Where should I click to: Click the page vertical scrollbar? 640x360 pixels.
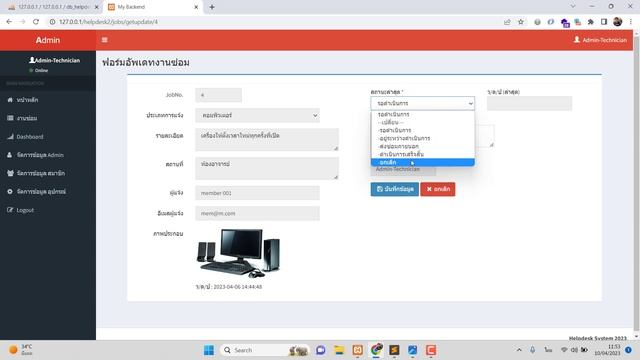click(x=636, y=184)
